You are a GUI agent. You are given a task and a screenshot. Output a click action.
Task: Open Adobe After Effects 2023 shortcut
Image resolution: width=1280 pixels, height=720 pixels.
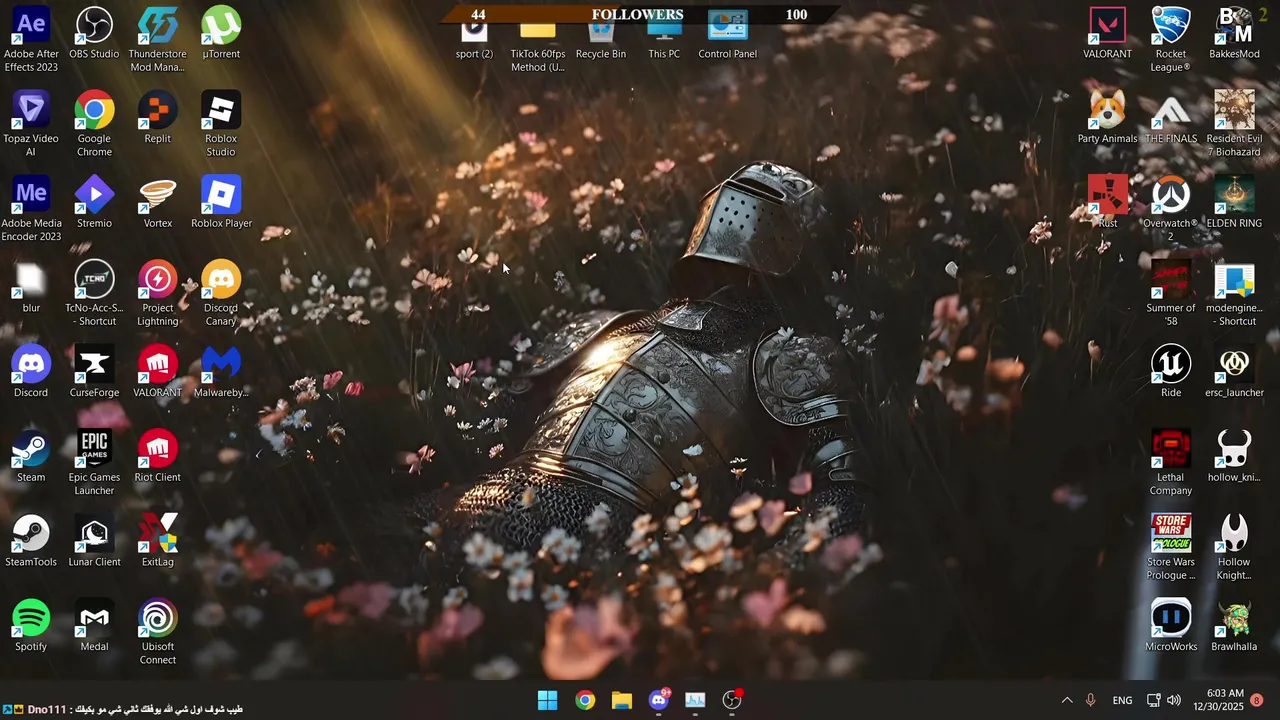31,40
